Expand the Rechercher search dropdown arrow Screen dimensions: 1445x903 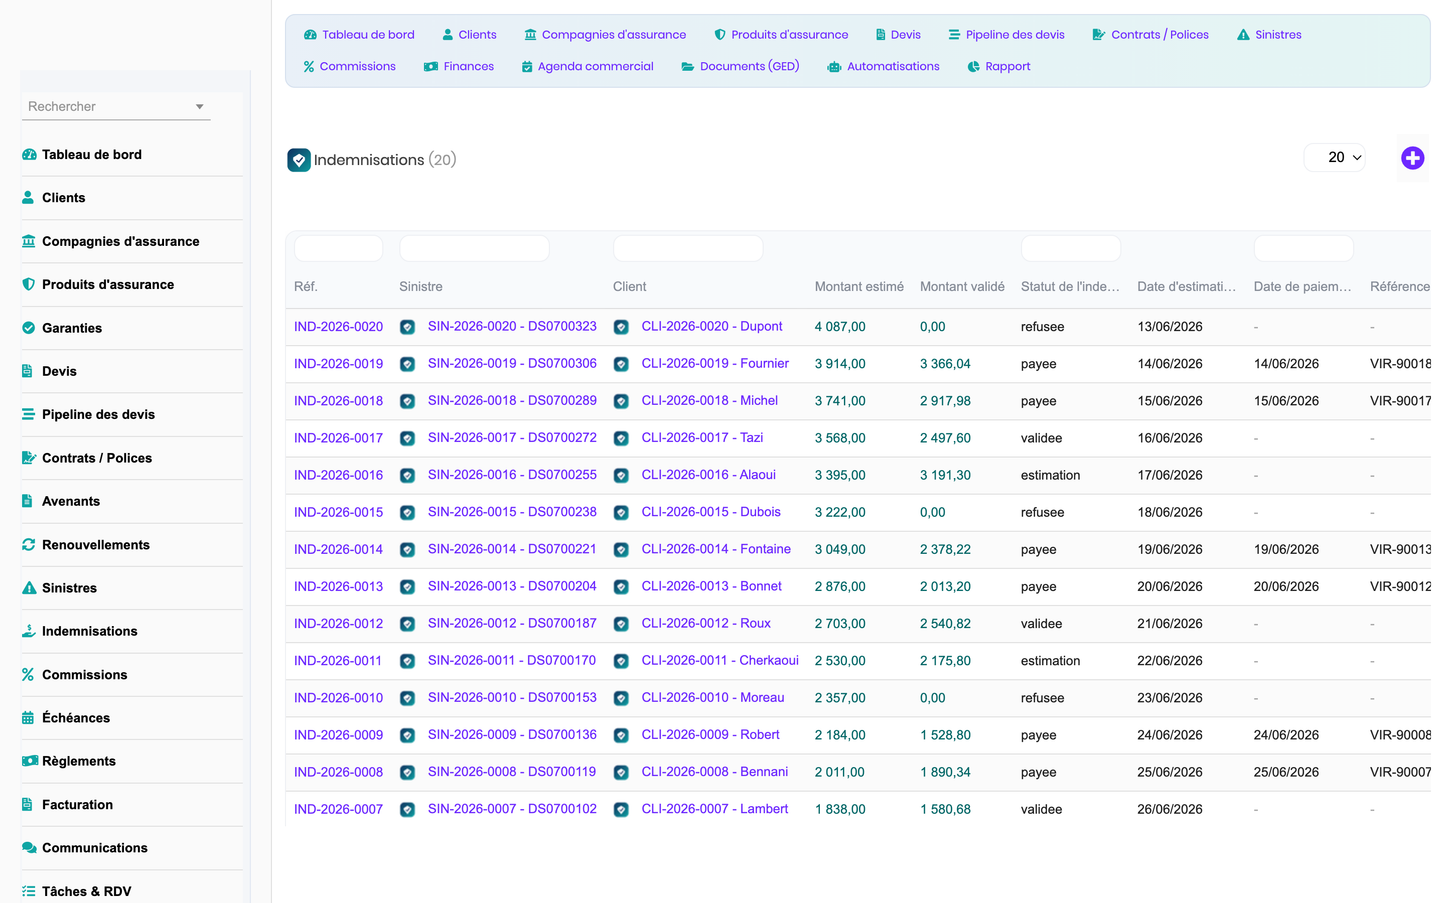200,107
